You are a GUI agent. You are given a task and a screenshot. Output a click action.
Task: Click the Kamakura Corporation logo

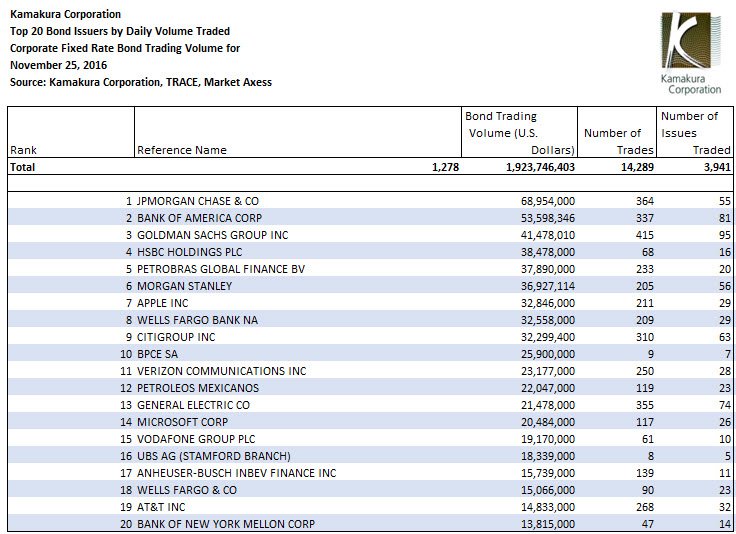point(690,53)
